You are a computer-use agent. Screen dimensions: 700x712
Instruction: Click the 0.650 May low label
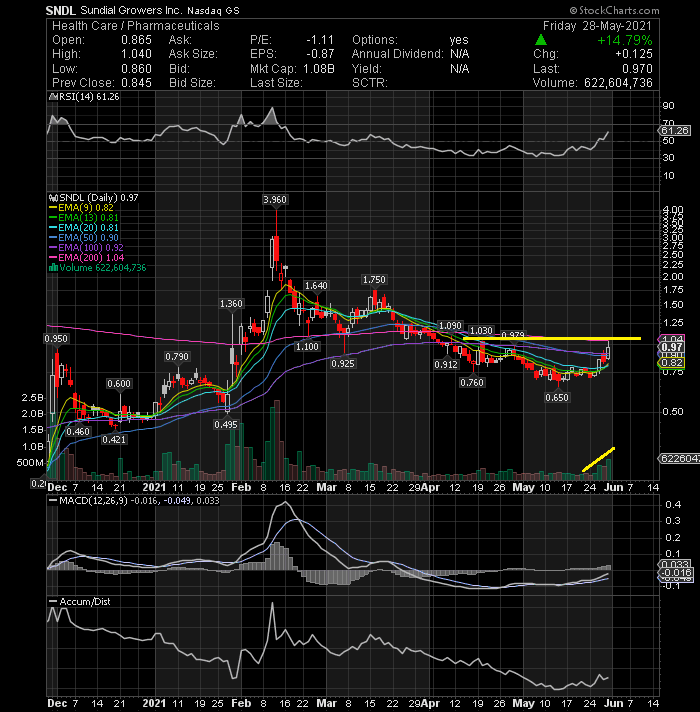point(557,398)
